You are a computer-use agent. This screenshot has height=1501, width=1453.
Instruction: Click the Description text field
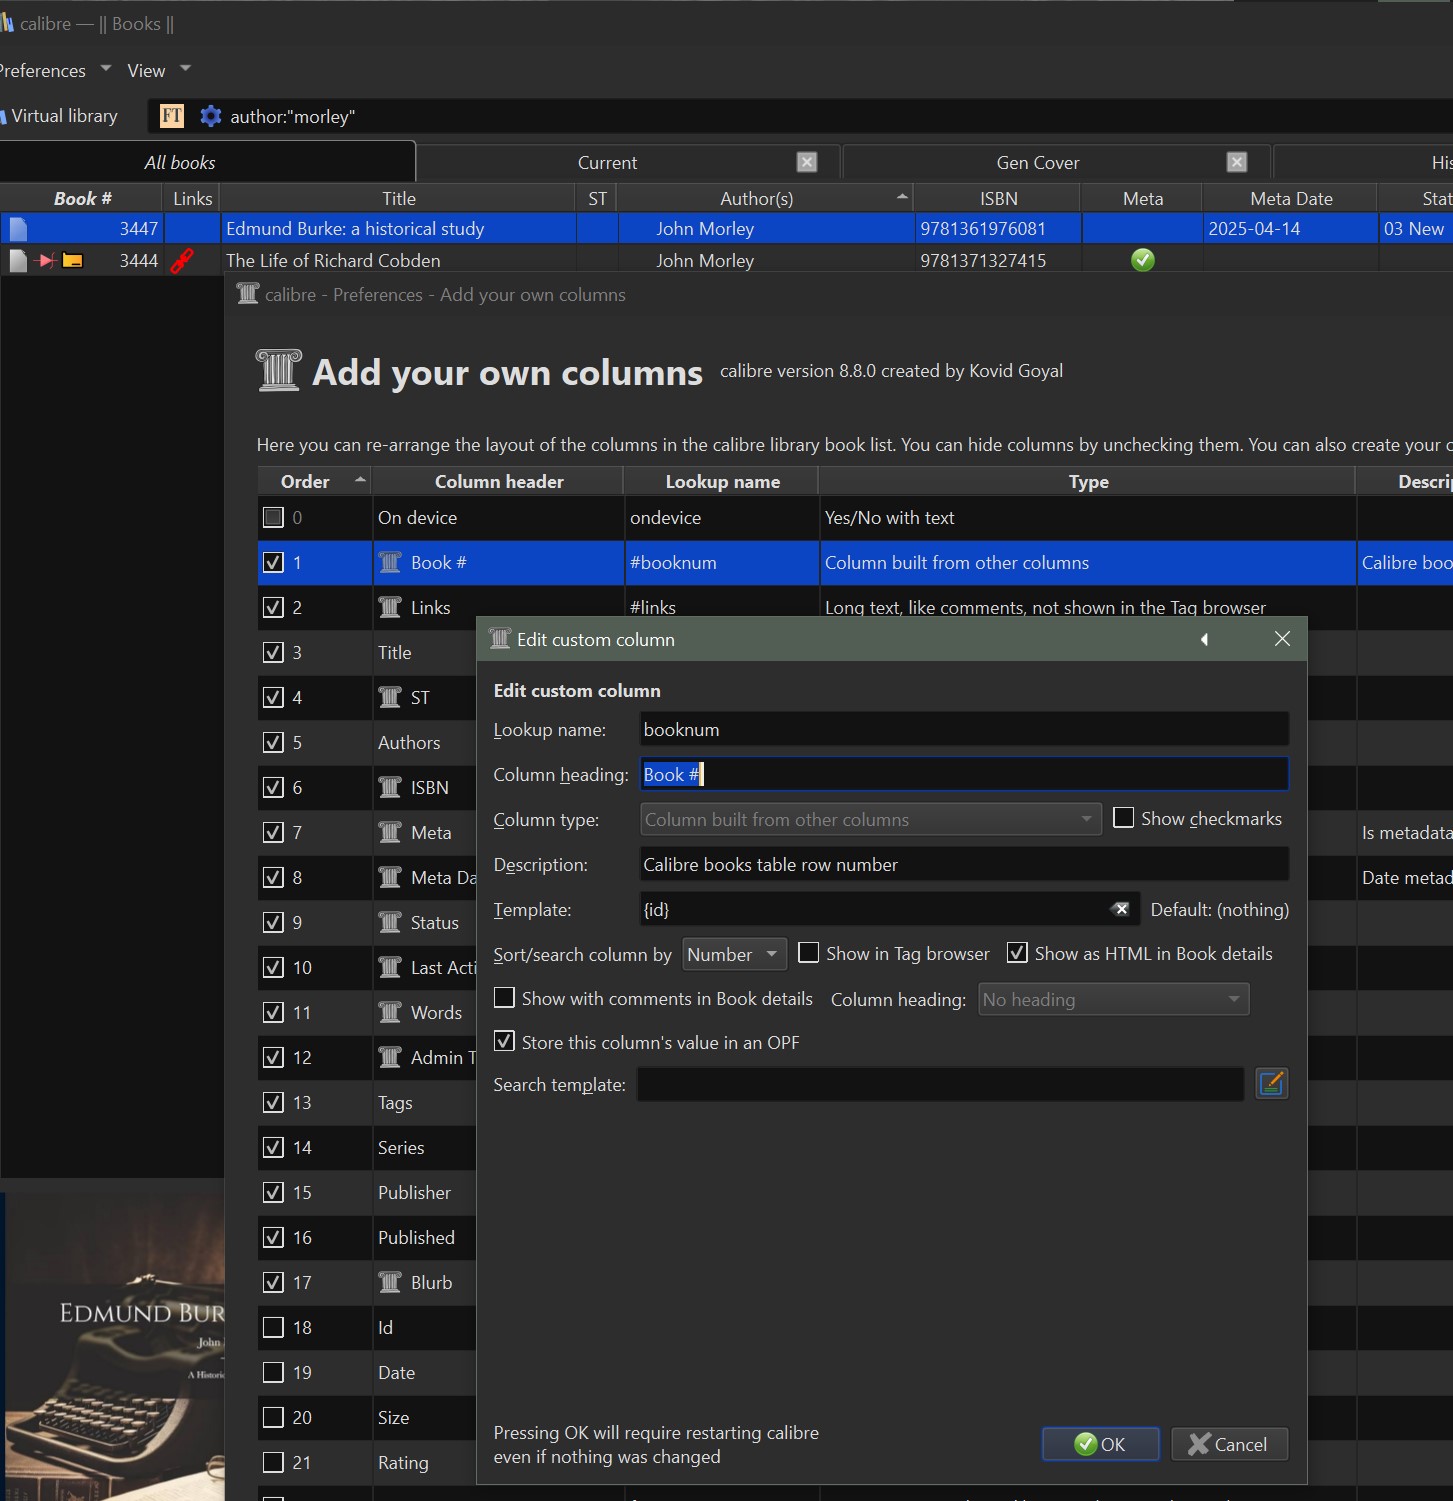click(963, 864)
